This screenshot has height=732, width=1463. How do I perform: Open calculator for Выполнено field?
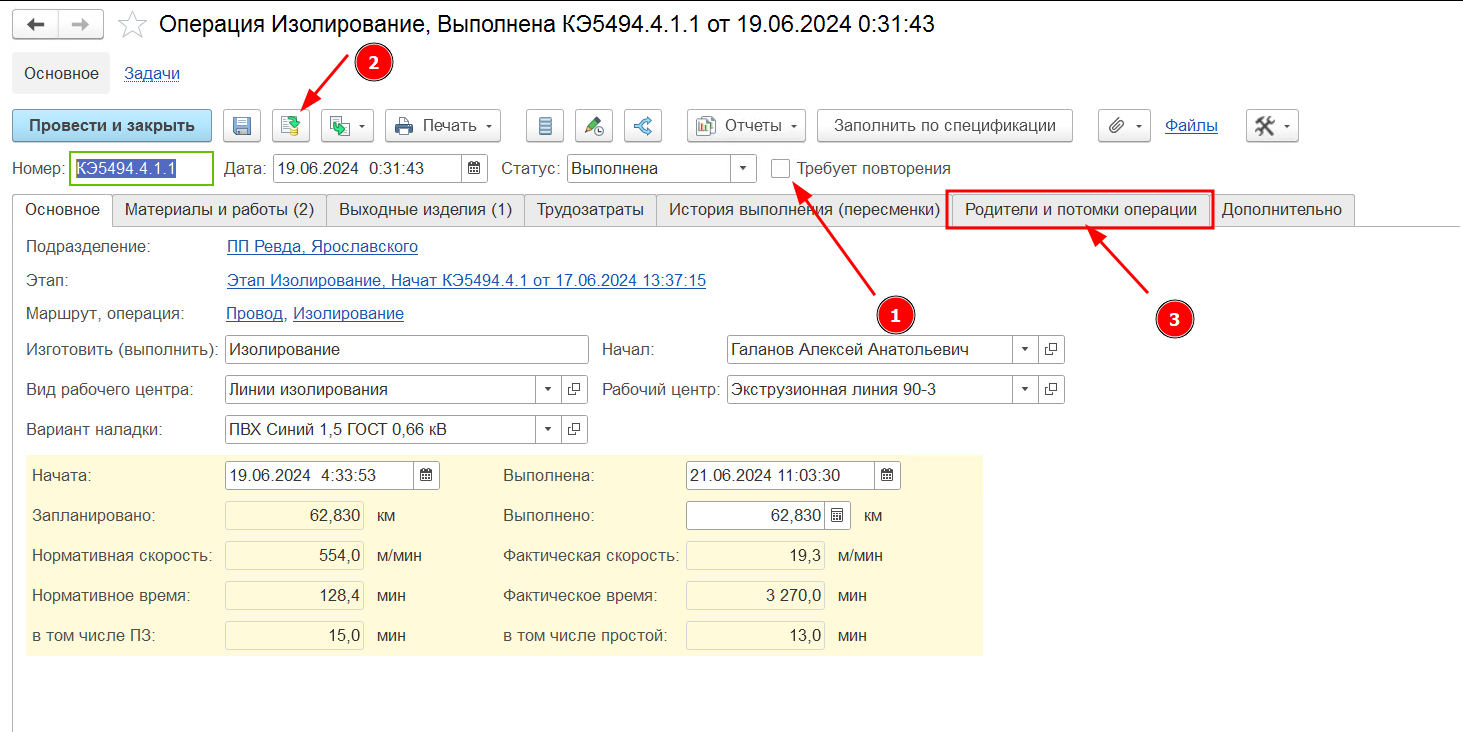click(x=837, y=516)
